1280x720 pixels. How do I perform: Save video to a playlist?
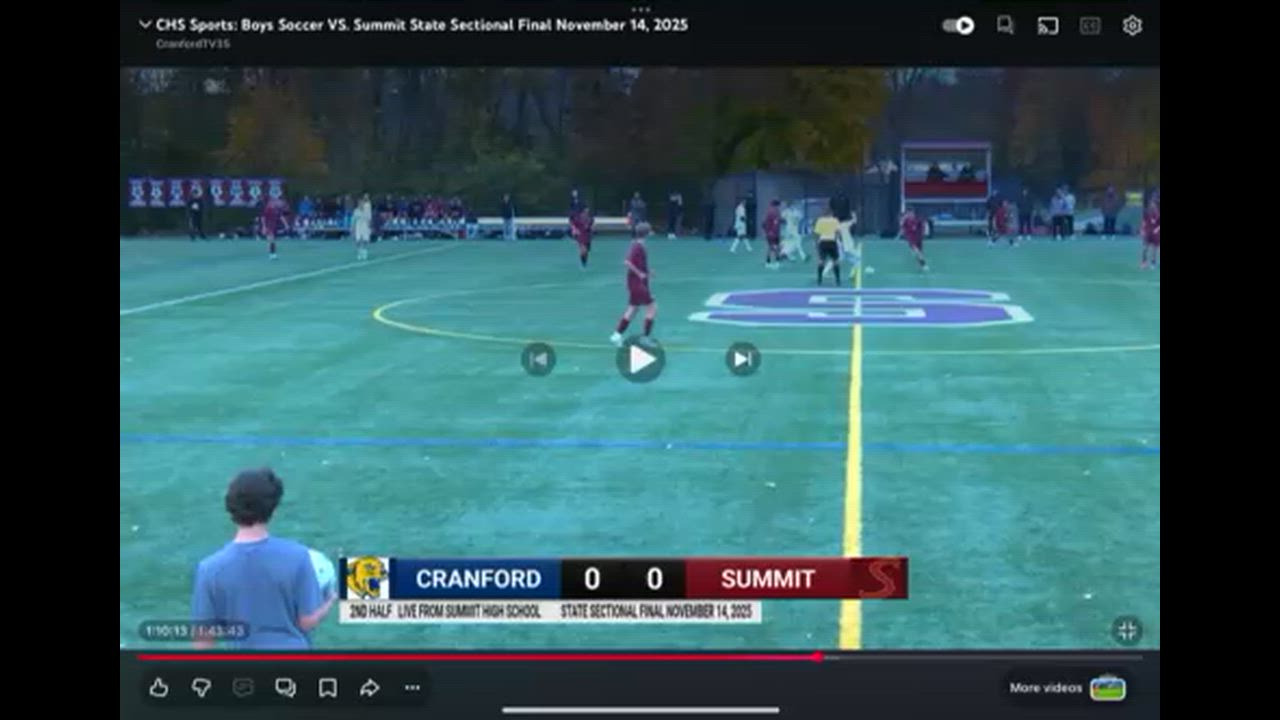coord(327,687)
